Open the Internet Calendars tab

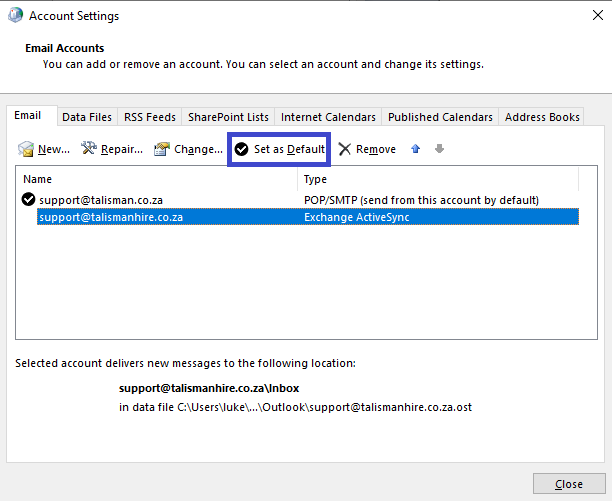pyautogui.click(x=328, y=117)
